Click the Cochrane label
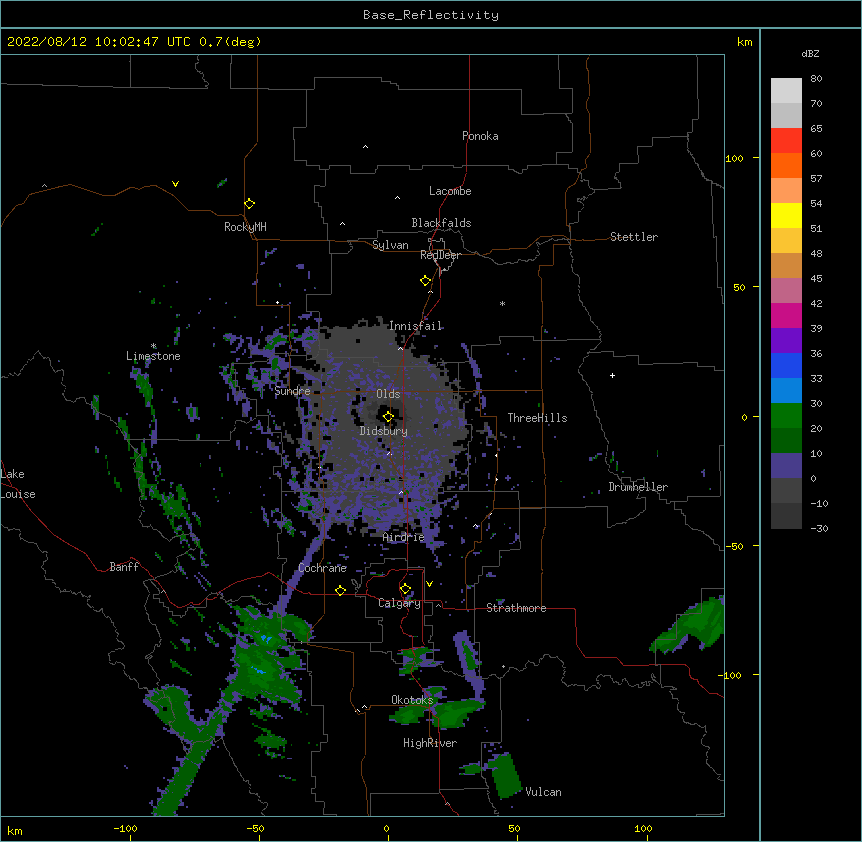The image size is (862, 842). 322,568
